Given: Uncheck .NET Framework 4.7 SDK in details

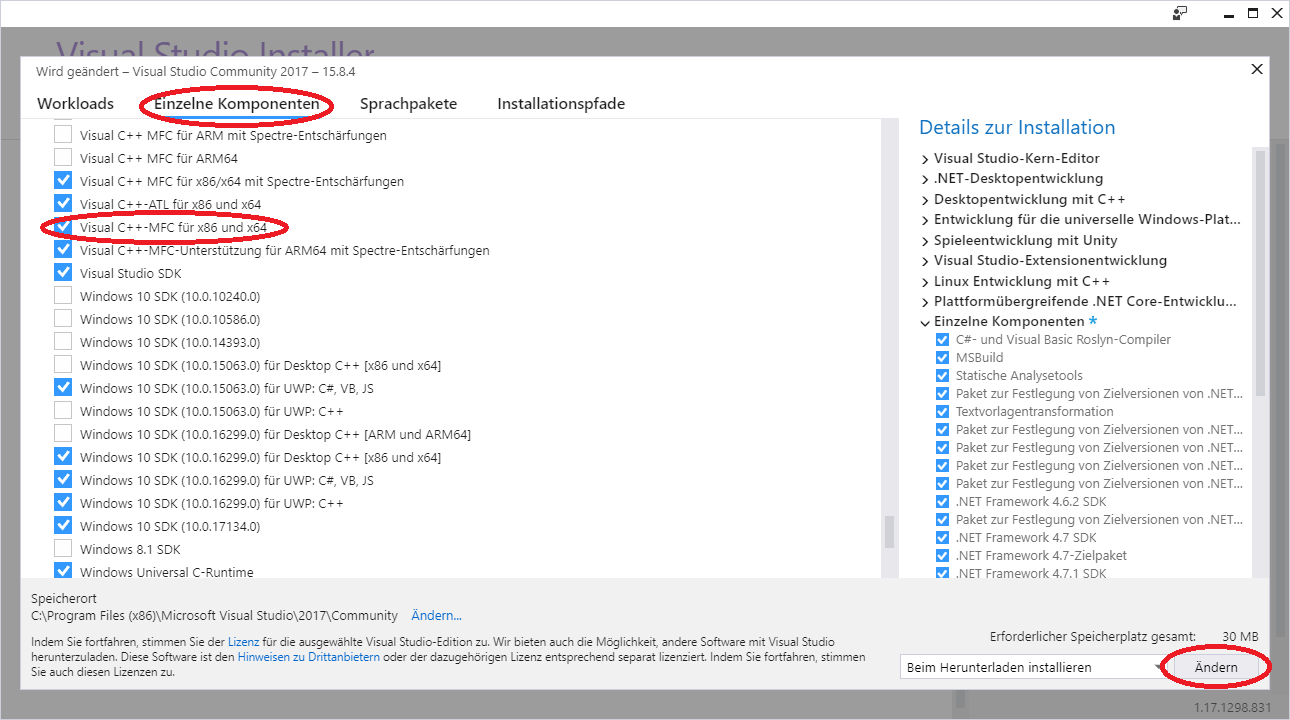Looking at the screenshot, I should pyautogui.click(x=942, y=538).
